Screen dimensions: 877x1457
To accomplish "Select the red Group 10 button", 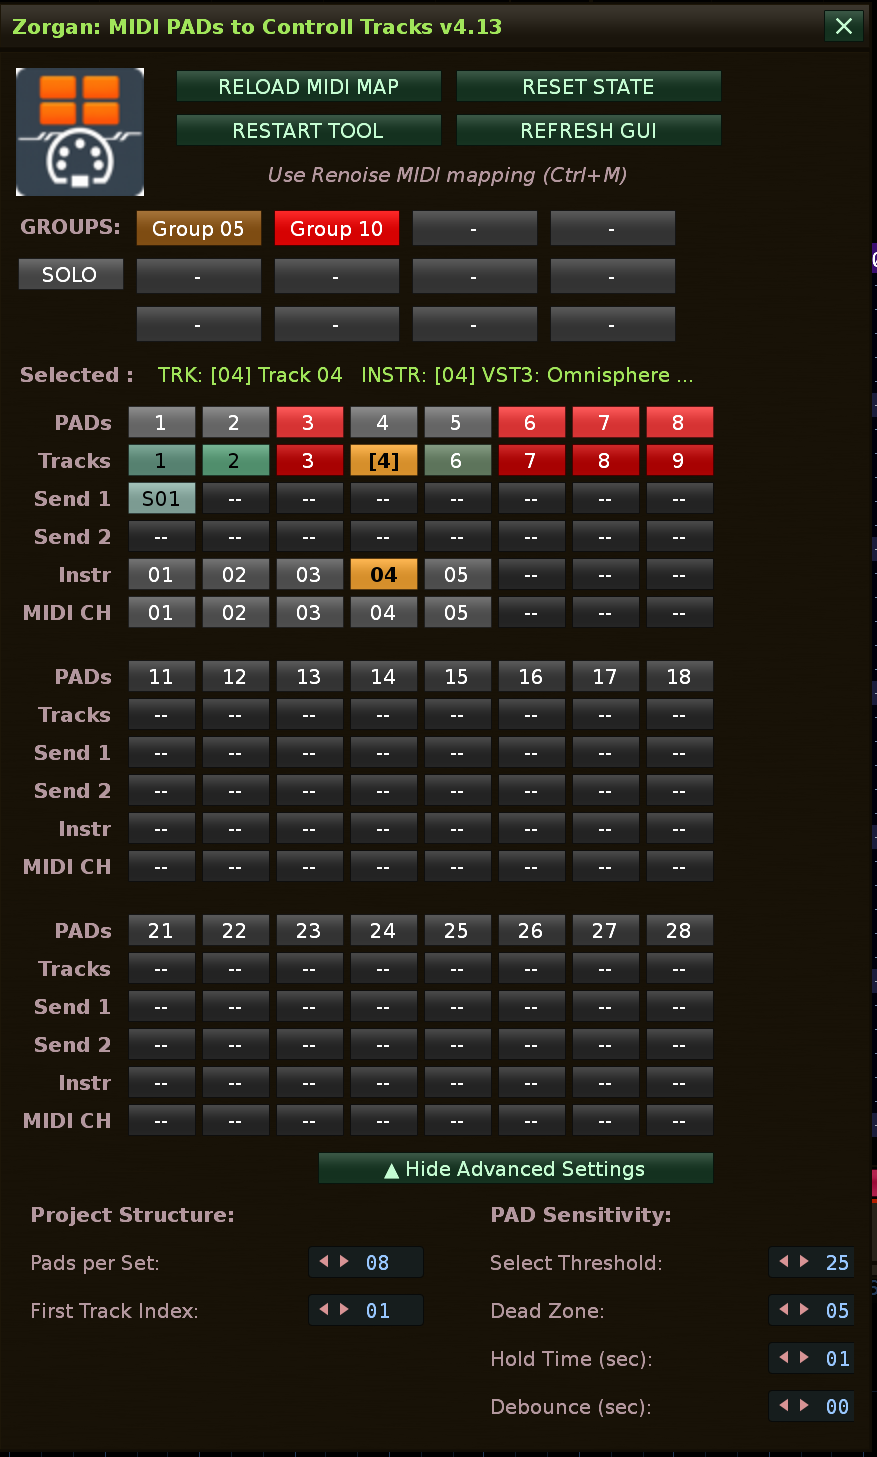I will [336, 229].
